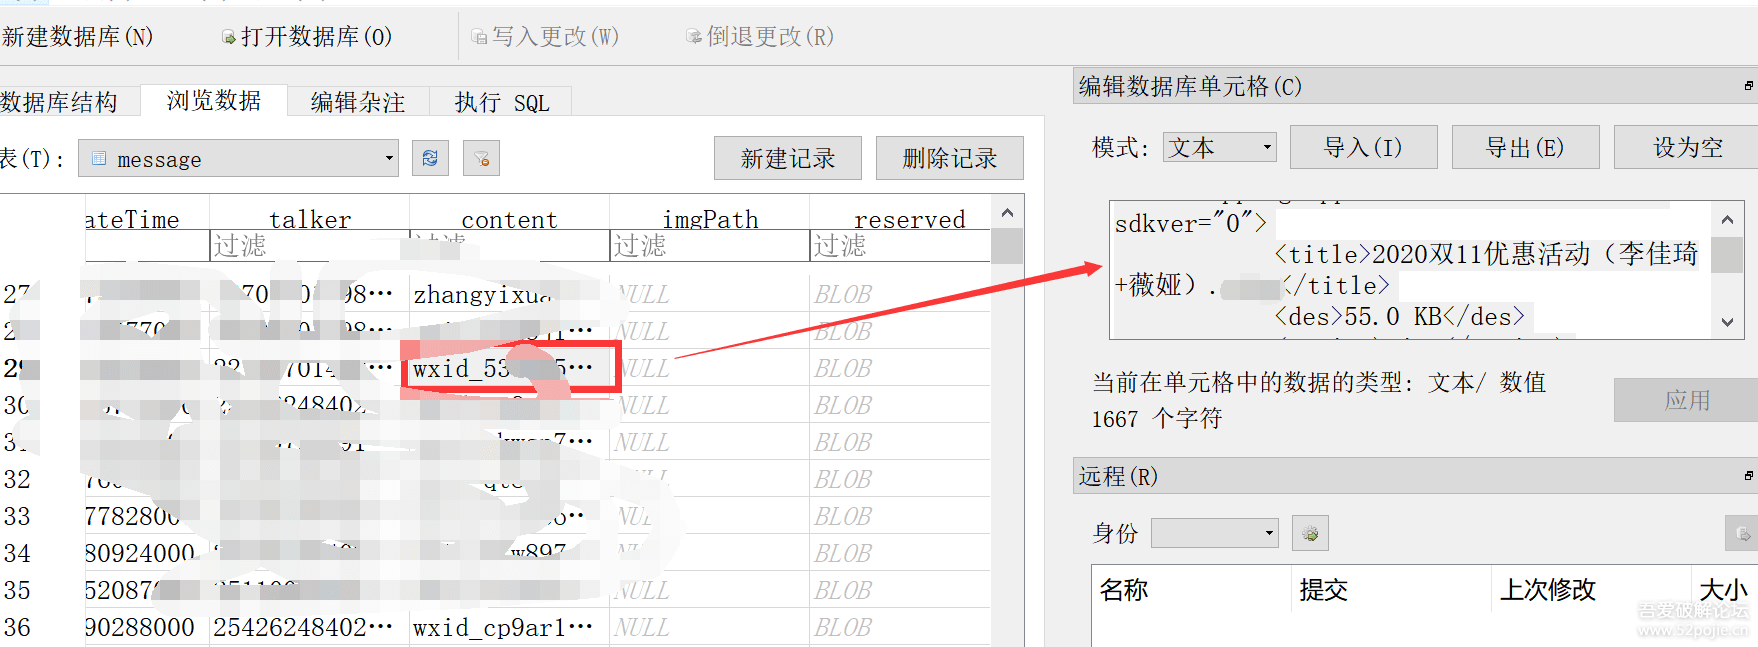The height and width of the screenshot is (647, 1758).
Task: Click the 名称 column header in remote panel
Action: pyautogui.click(x=1192, y=590)
